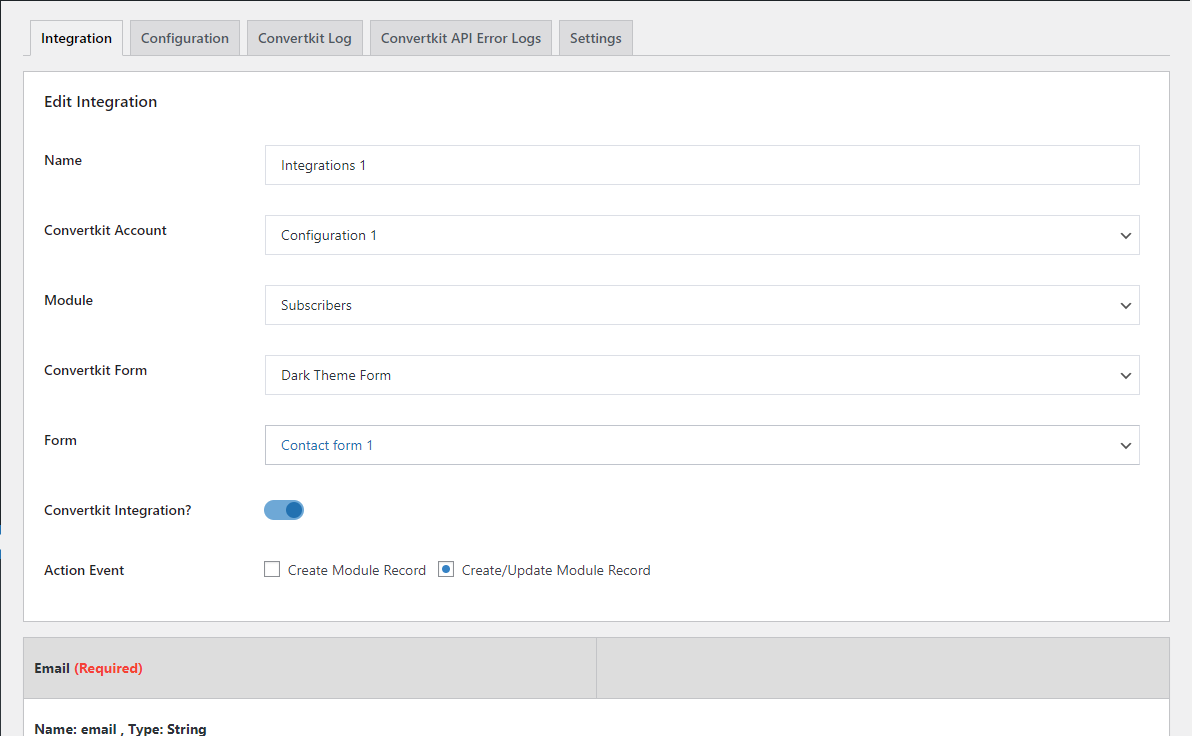Open Convertkit API Error Logs tab
The height and width of the screenshot is (736, 1192).
[x=461, y=38]
